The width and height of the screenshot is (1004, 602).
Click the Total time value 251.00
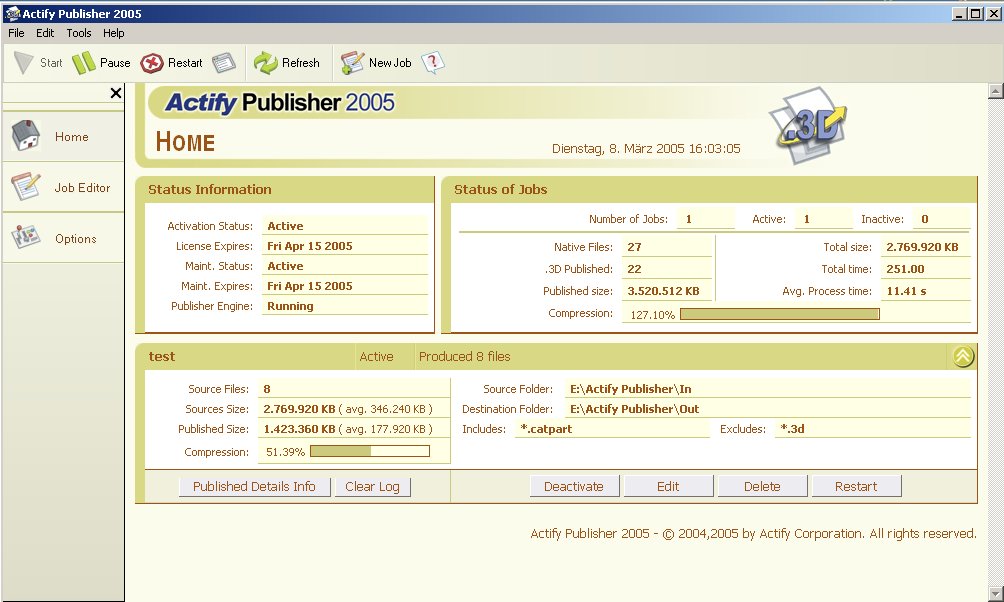[x=905, y=269]
